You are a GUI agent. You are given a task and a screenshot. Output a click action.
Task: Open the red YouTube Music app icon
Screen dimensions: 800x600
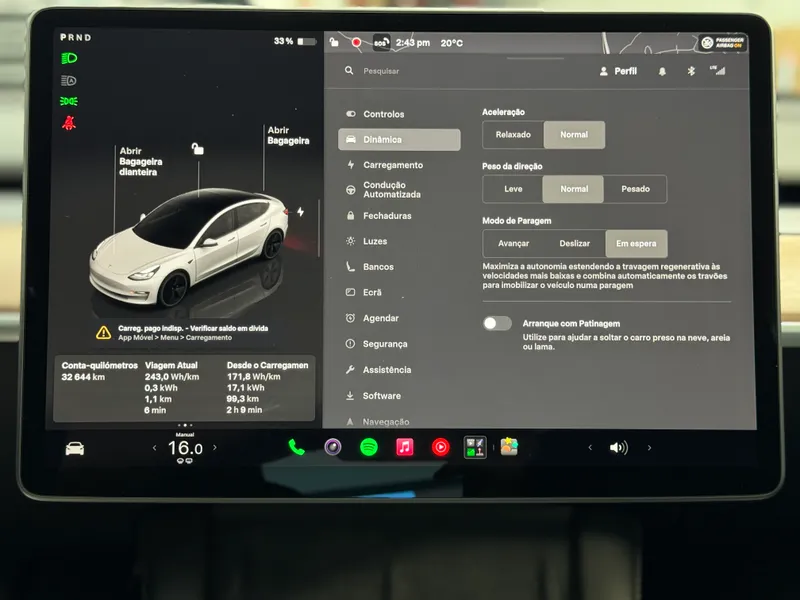point(440,447)
